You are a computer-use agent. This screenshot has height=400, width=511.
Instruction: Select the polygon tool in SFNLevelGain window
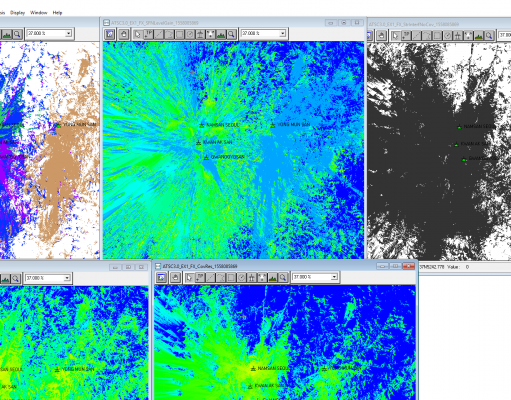point(169,34)
